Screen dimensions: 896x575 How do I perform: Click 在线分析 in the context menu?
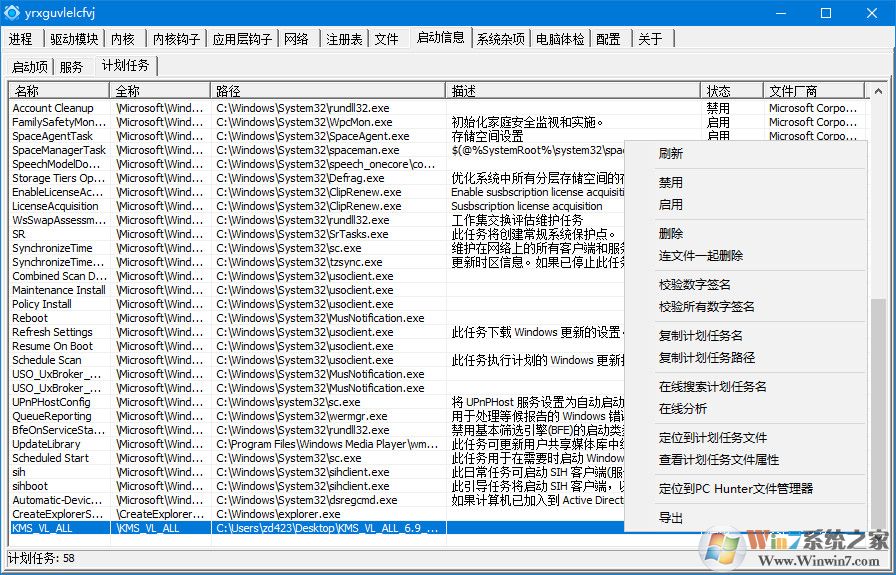[x=683, y=409]
